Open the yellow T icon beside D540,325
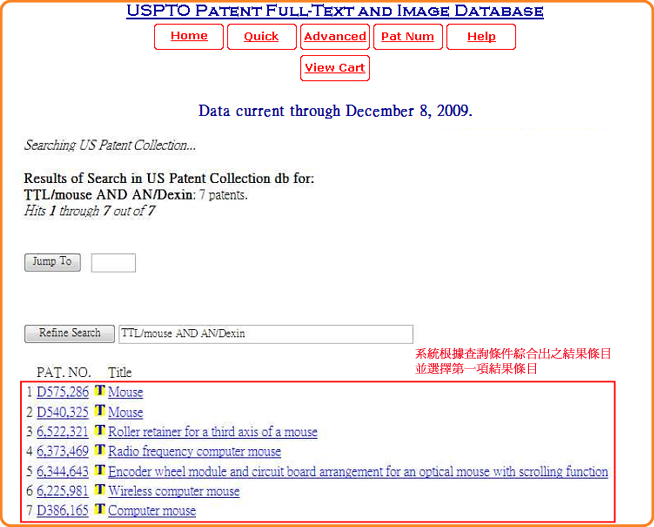Viewport: 654px width, 527px height. coord(99,411)
